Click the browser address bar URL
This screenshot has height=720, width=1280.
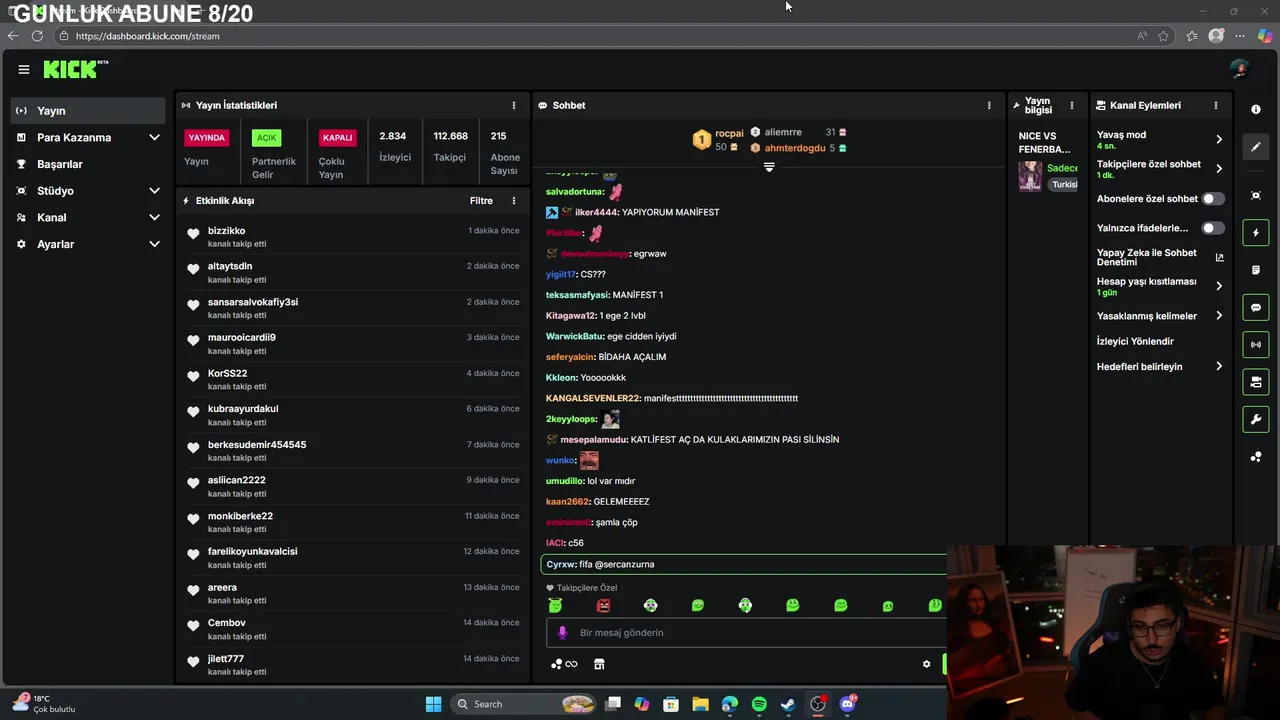click(147, 36)
